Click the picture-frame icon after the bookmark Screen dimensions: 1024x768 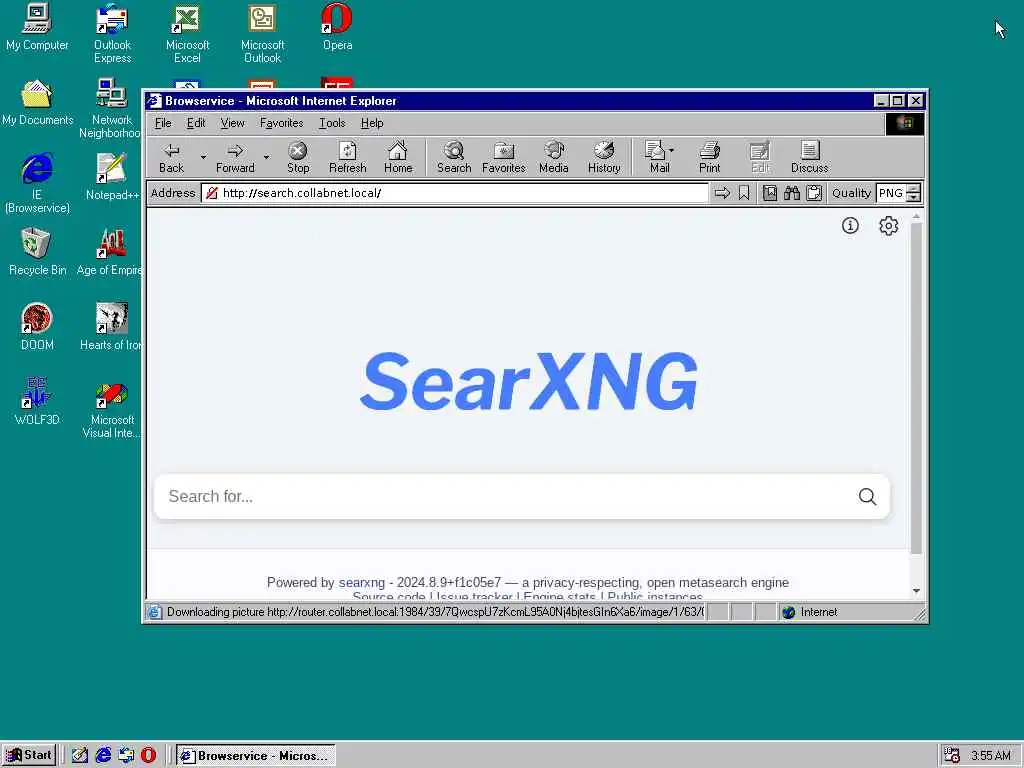[770, 193]
